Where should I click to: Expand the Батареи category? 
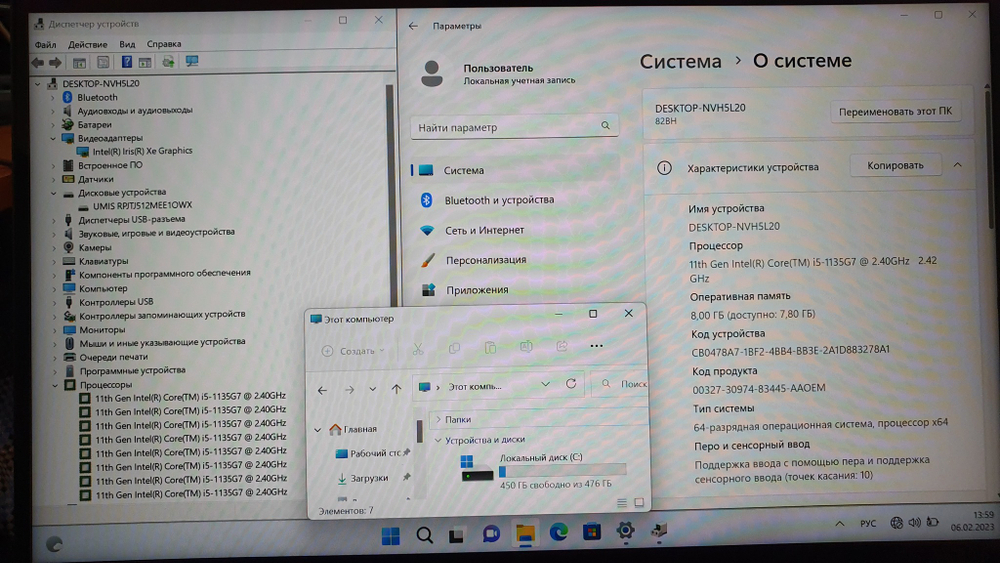53,125
